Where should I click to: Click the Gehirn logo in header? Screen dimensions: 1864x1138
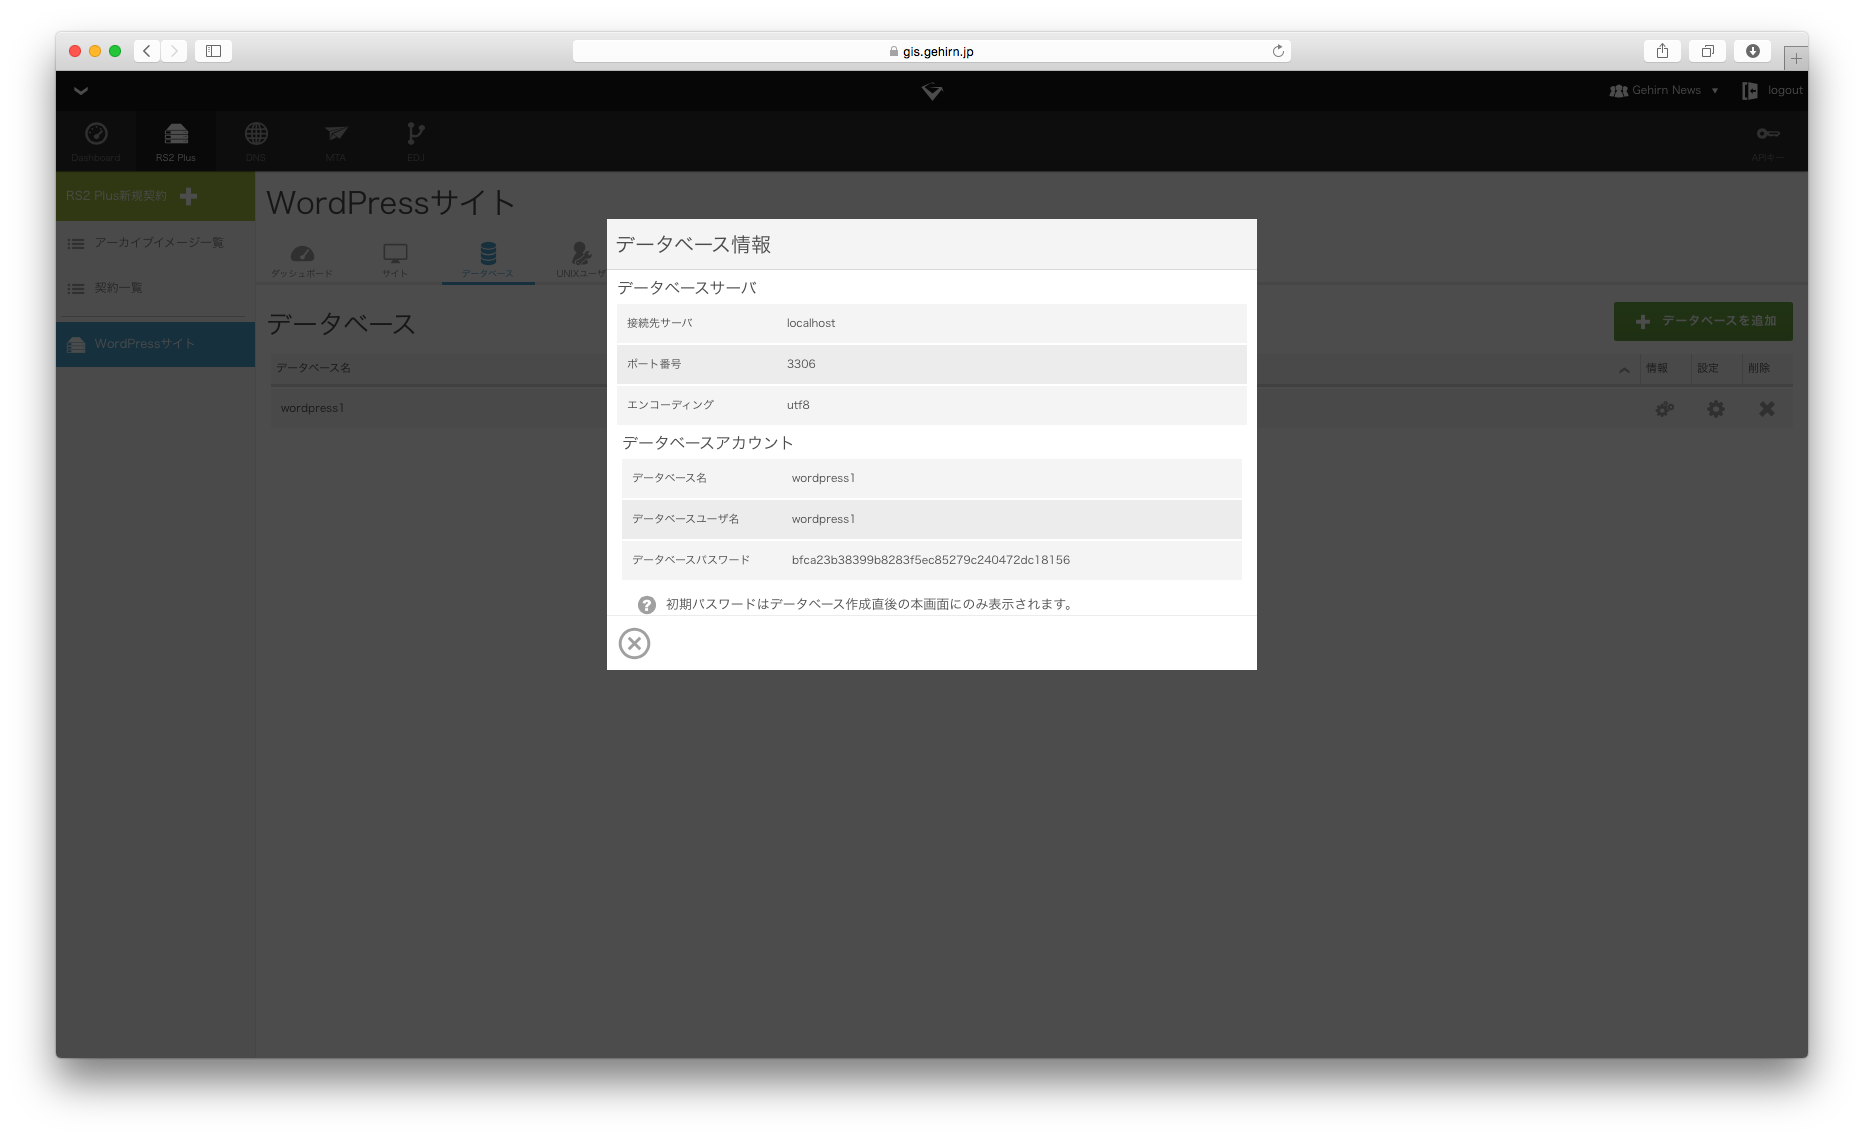coord(932,91)
